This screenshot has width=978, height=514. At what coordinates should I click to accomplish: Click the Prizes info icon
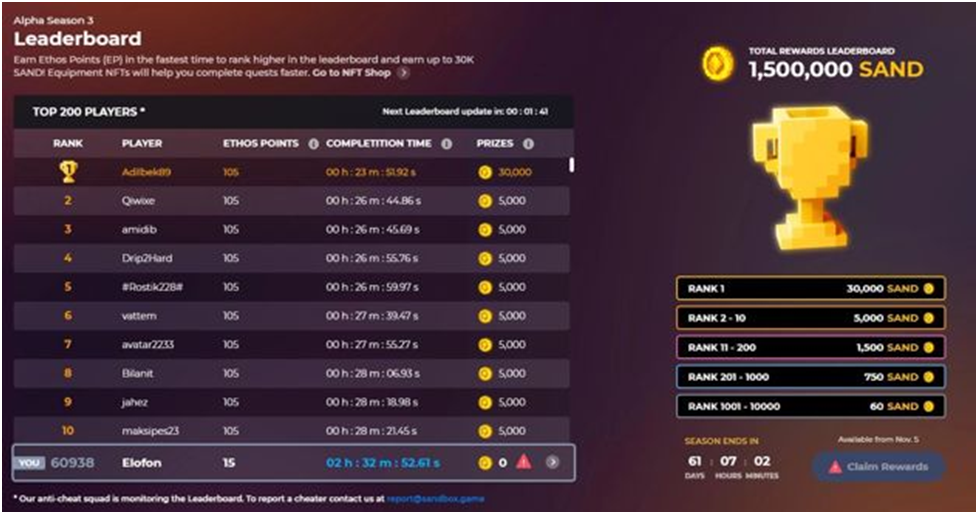[x=528, y=144]
